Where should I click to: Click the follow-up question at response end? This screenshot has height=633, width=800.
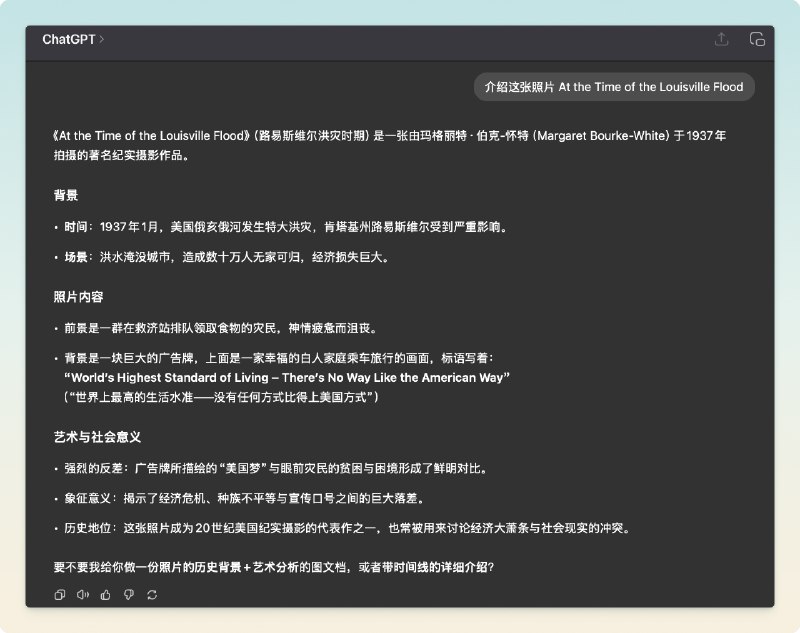point(274,567)
